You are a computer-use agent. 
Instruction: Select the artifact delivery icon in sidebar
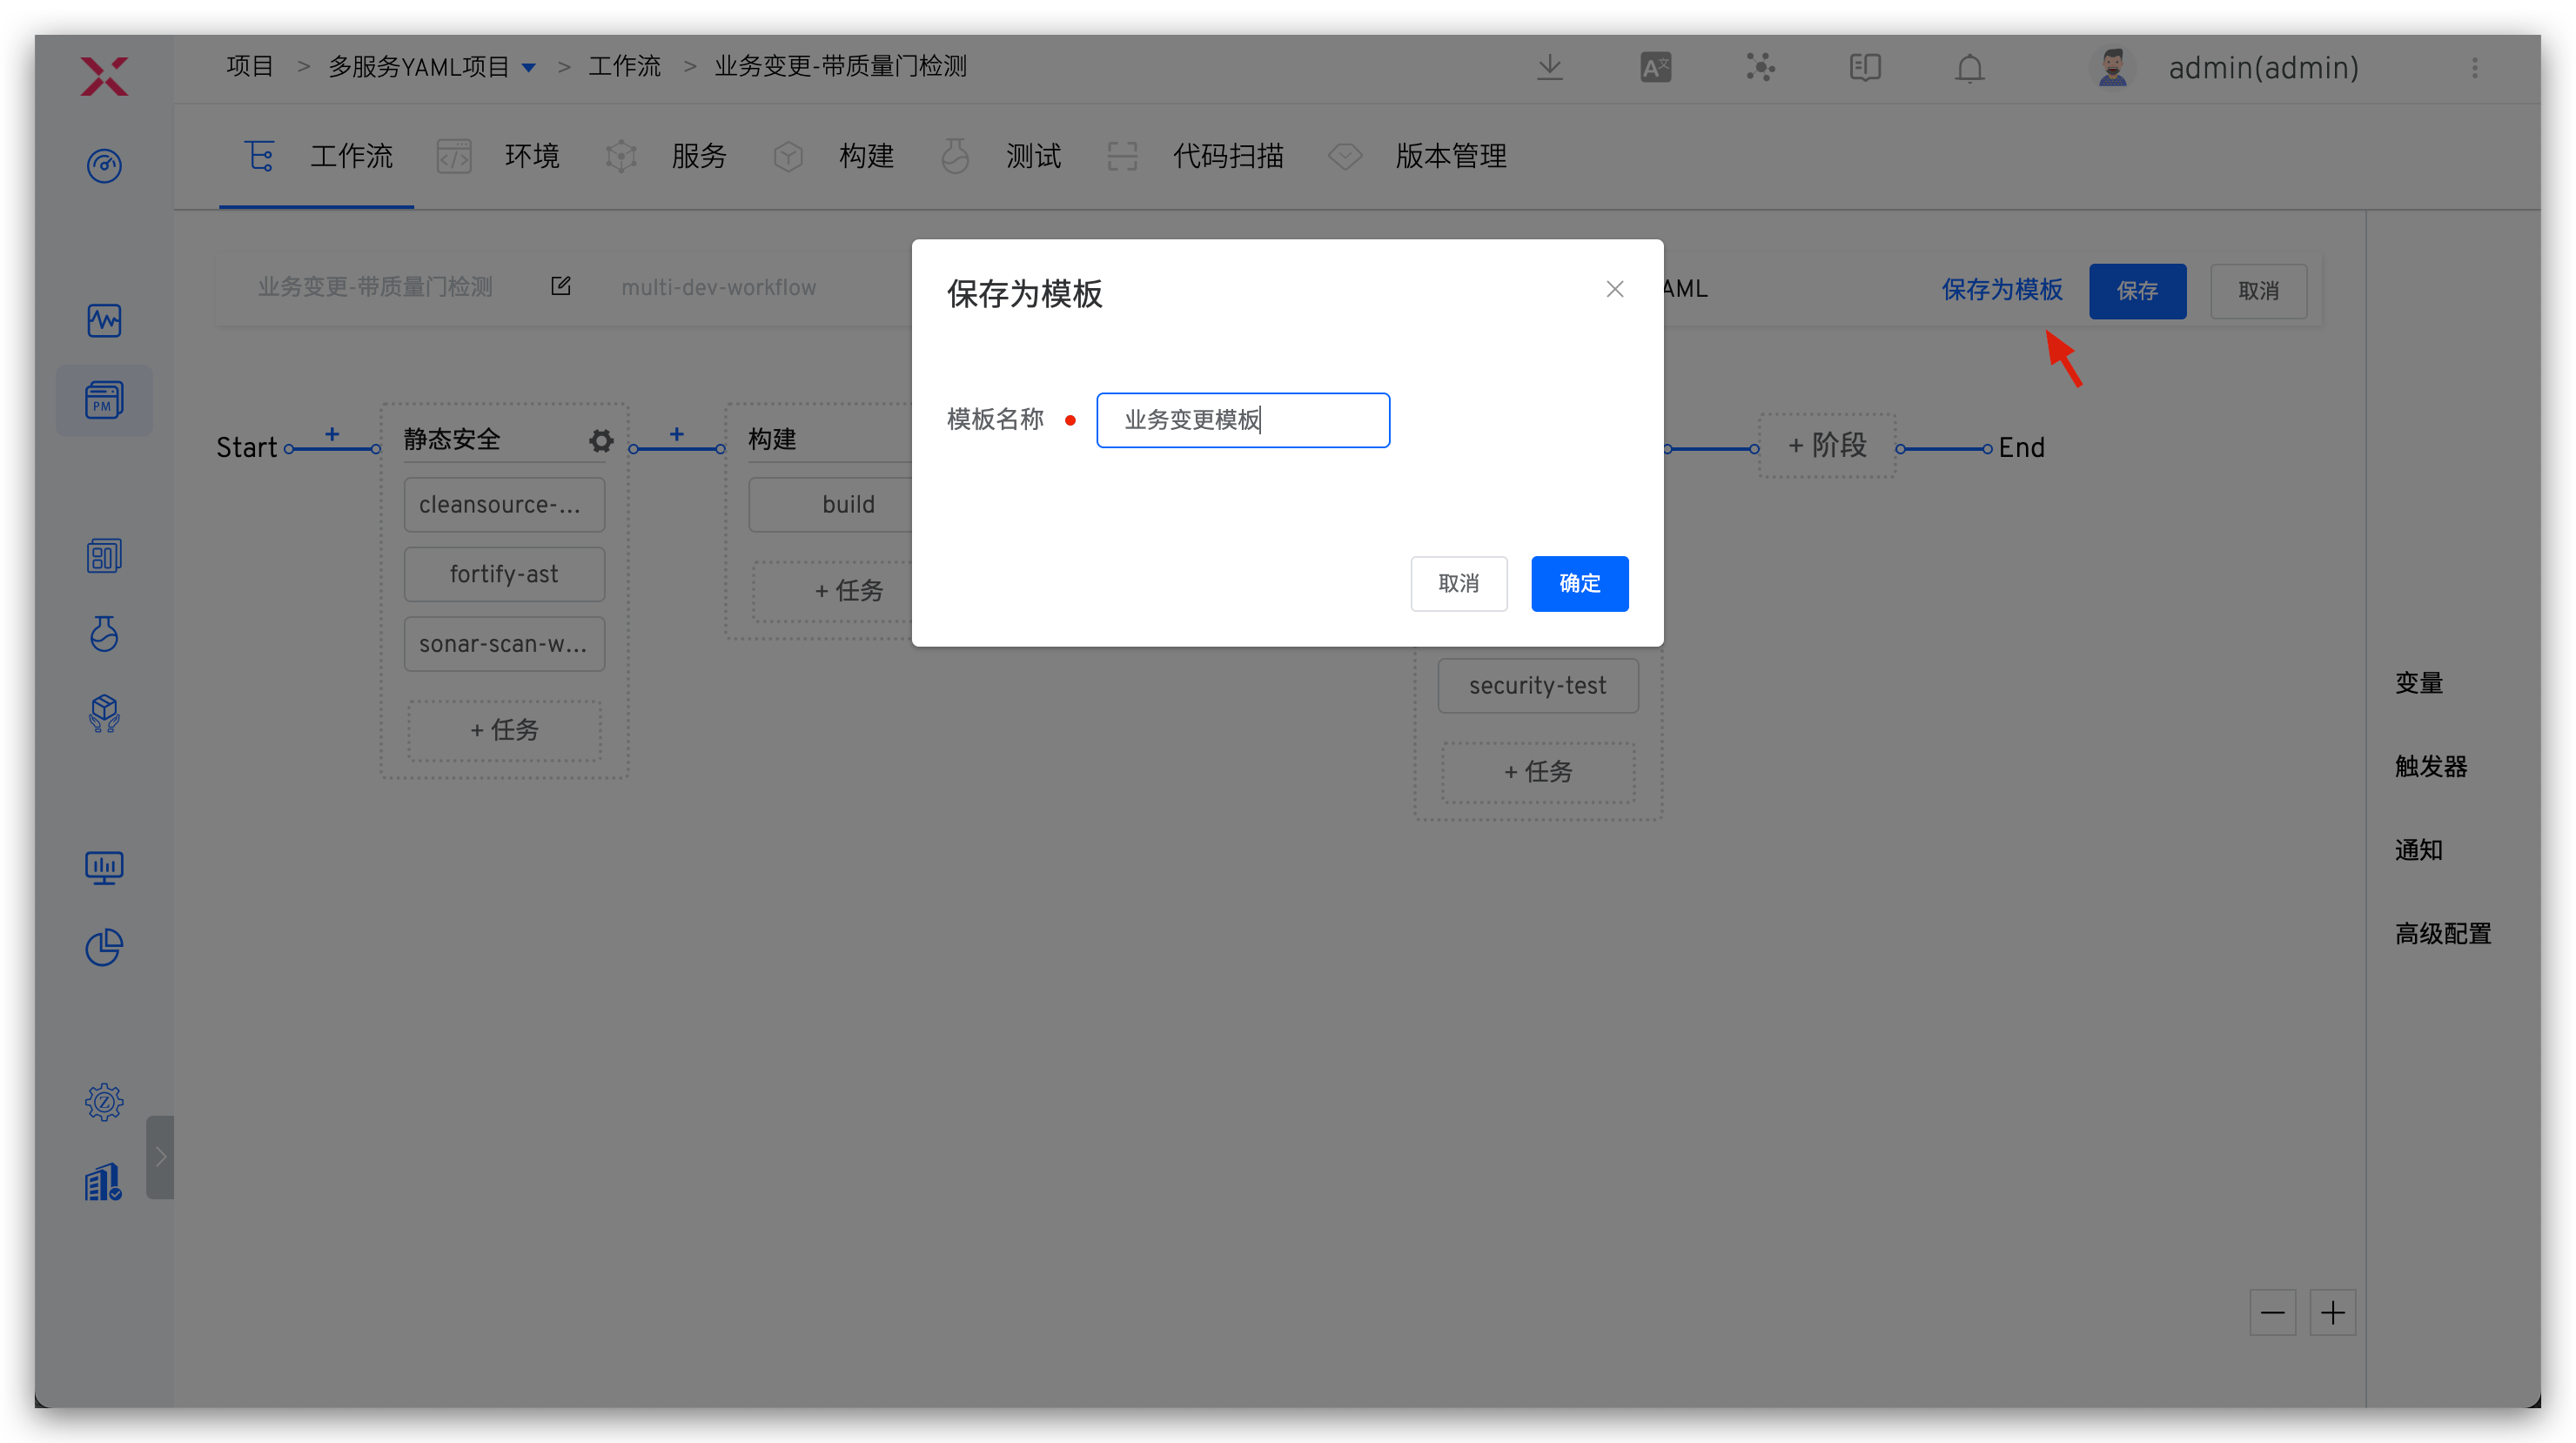[104, 714]
